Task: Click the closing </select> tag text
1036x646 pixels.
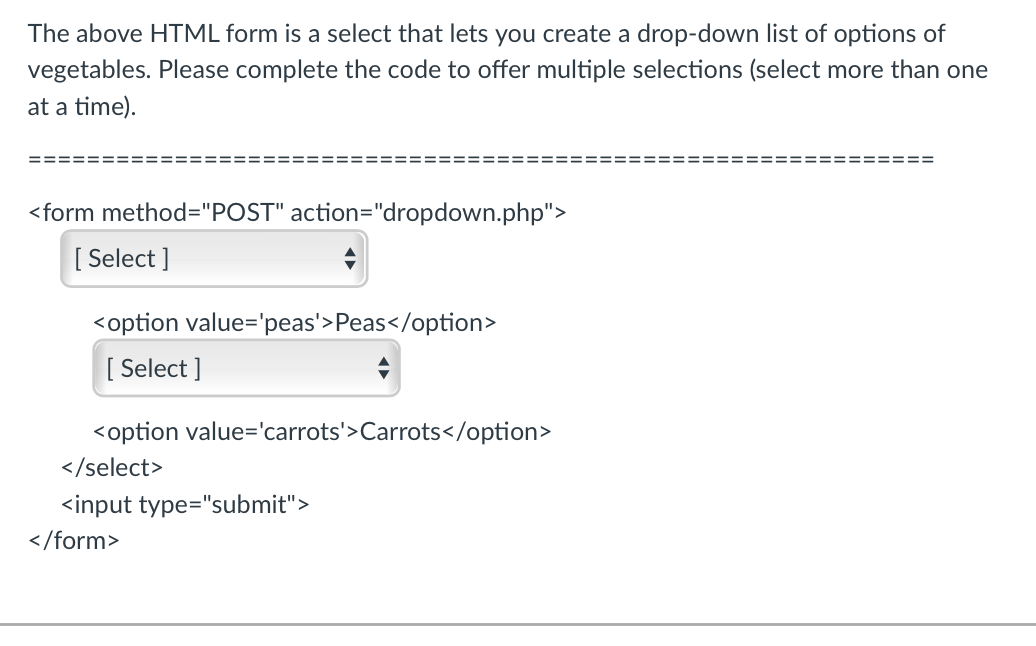Action: pyautogui.click(x=112, y=467)
